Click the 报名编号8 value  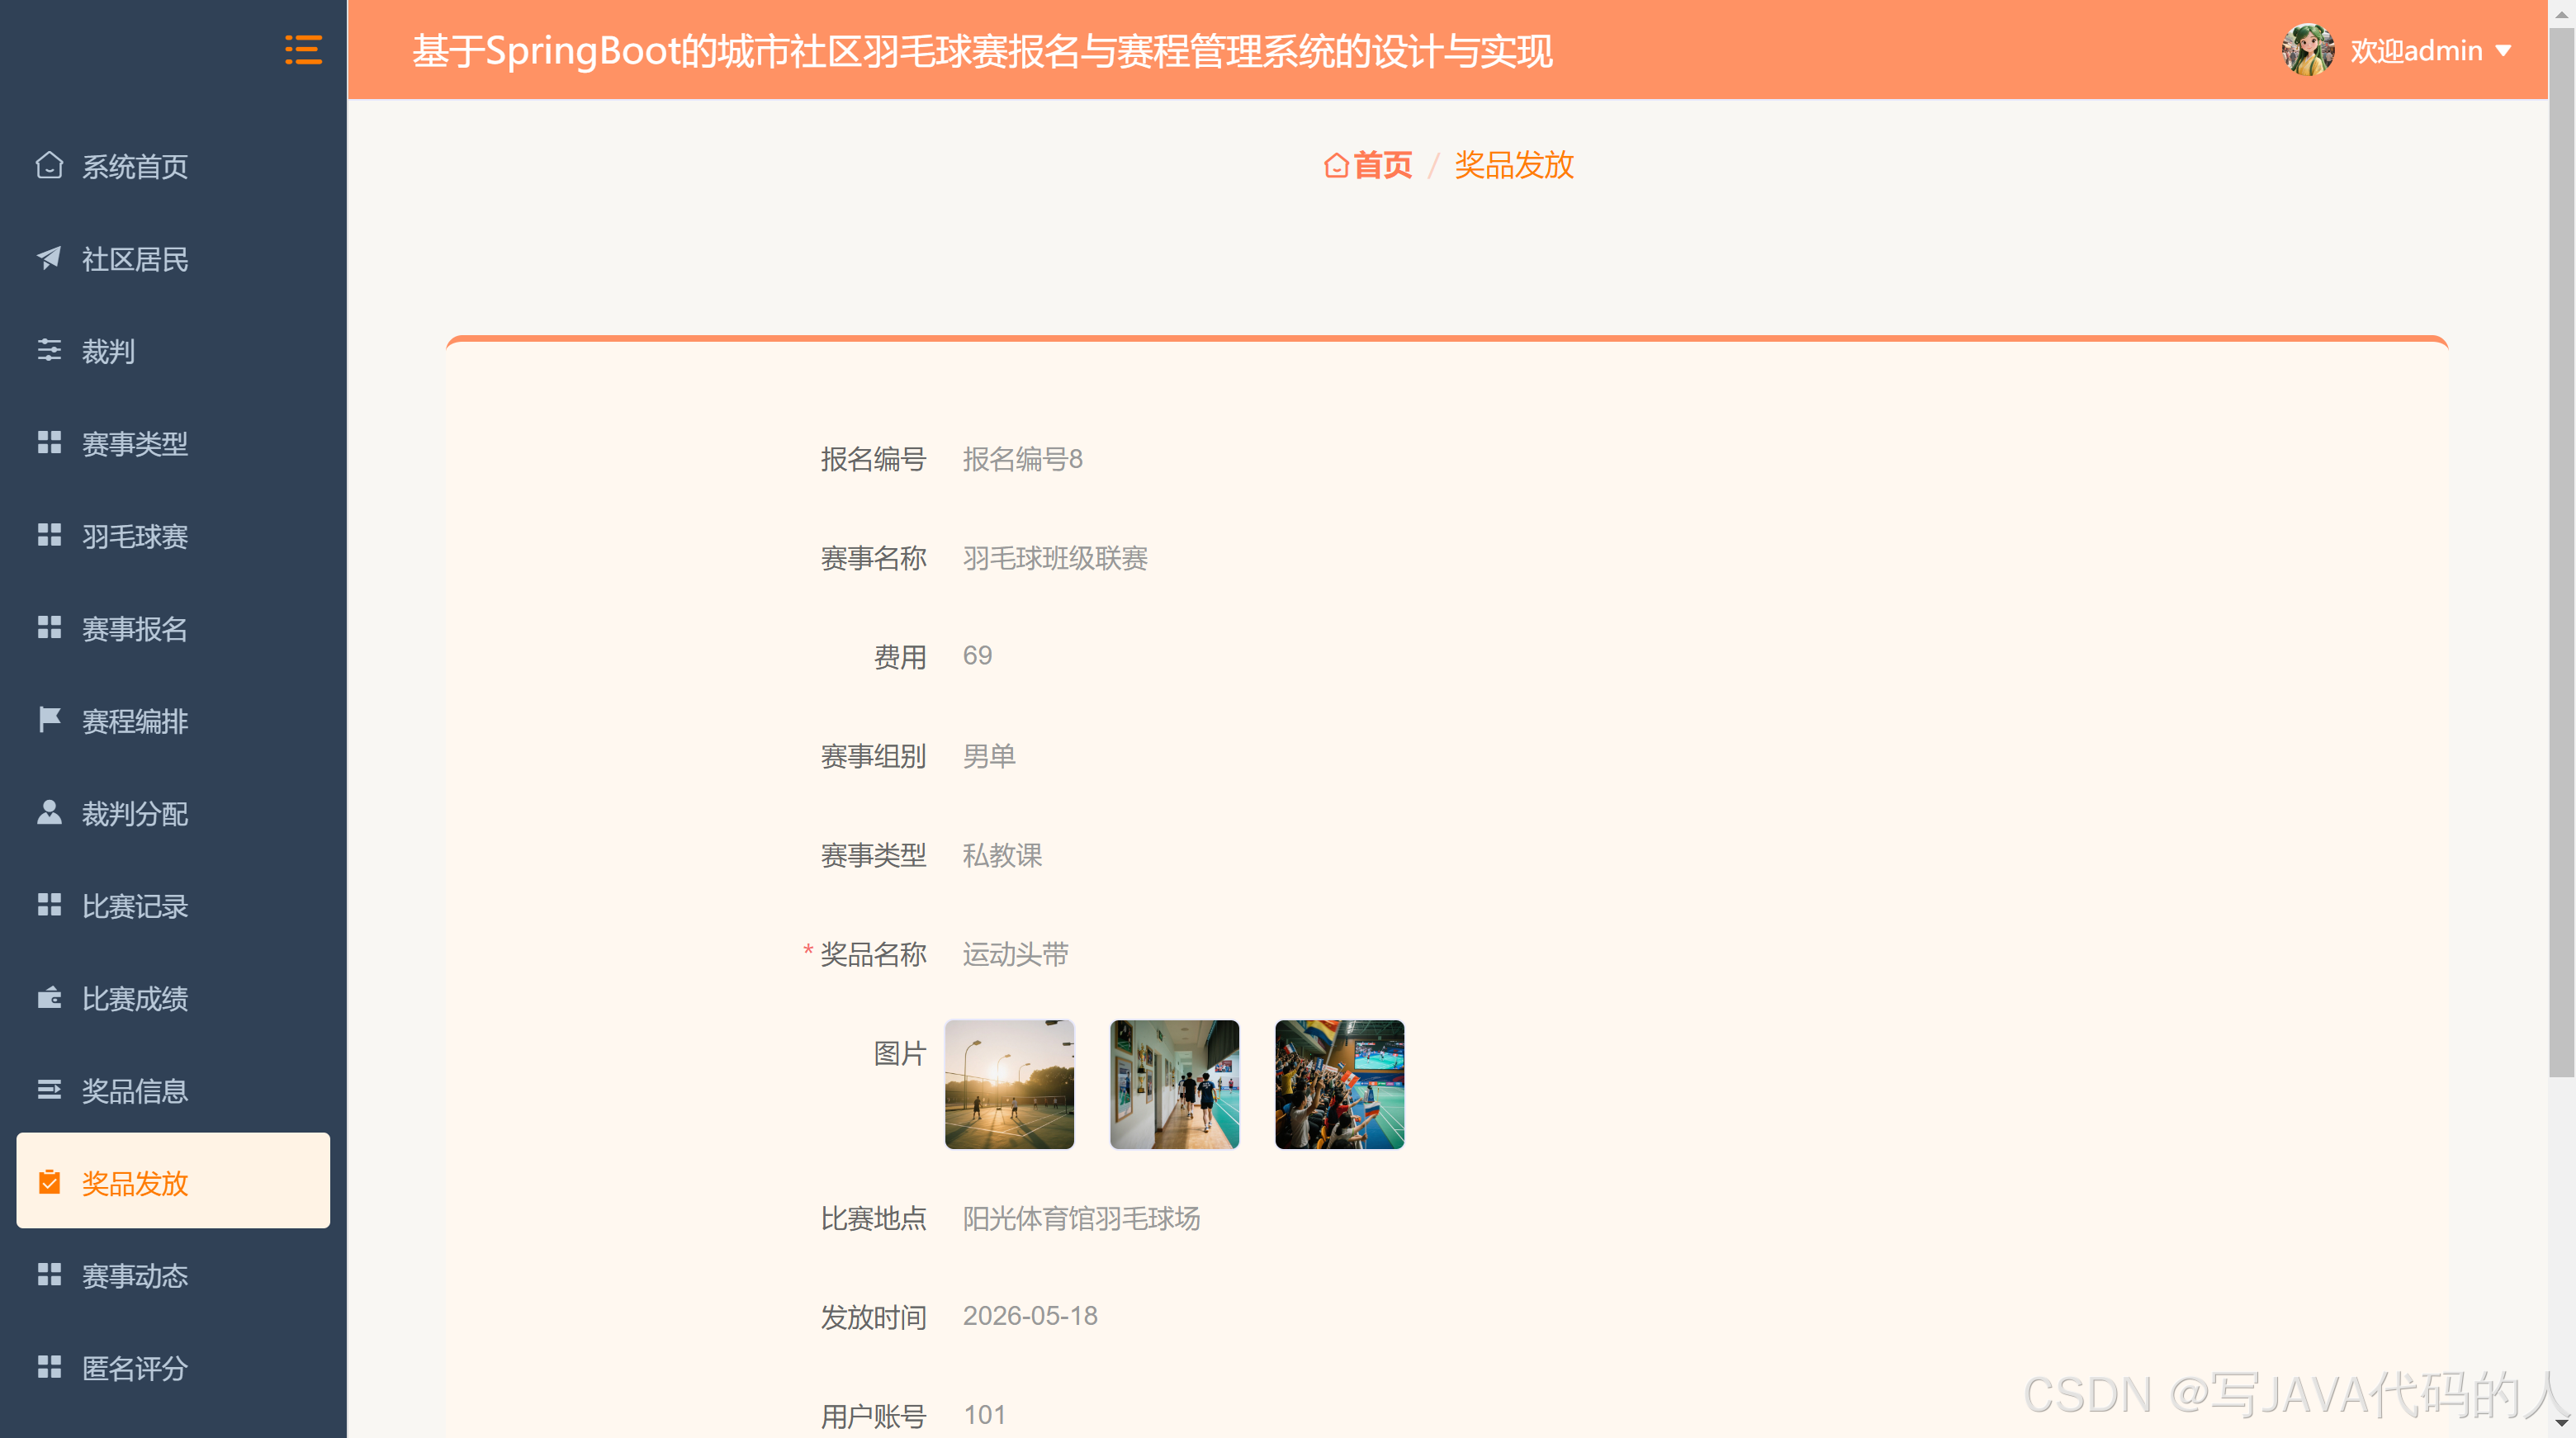pos(1022,459)
